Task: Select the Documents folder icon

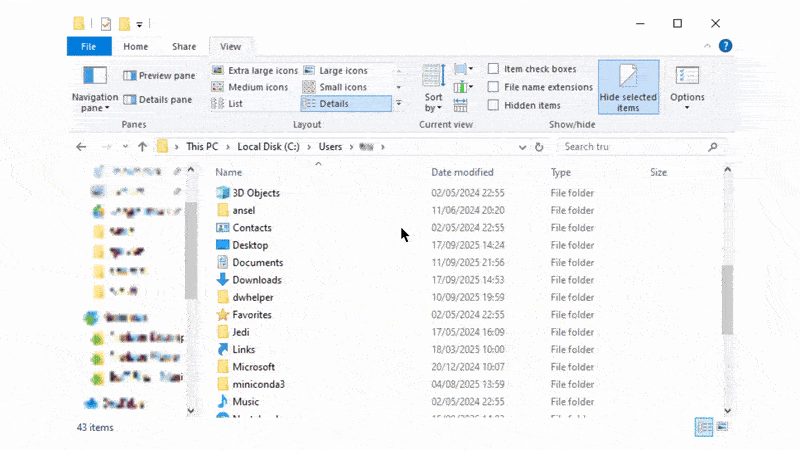Action: pyautogui.click(x=222, y=262)
